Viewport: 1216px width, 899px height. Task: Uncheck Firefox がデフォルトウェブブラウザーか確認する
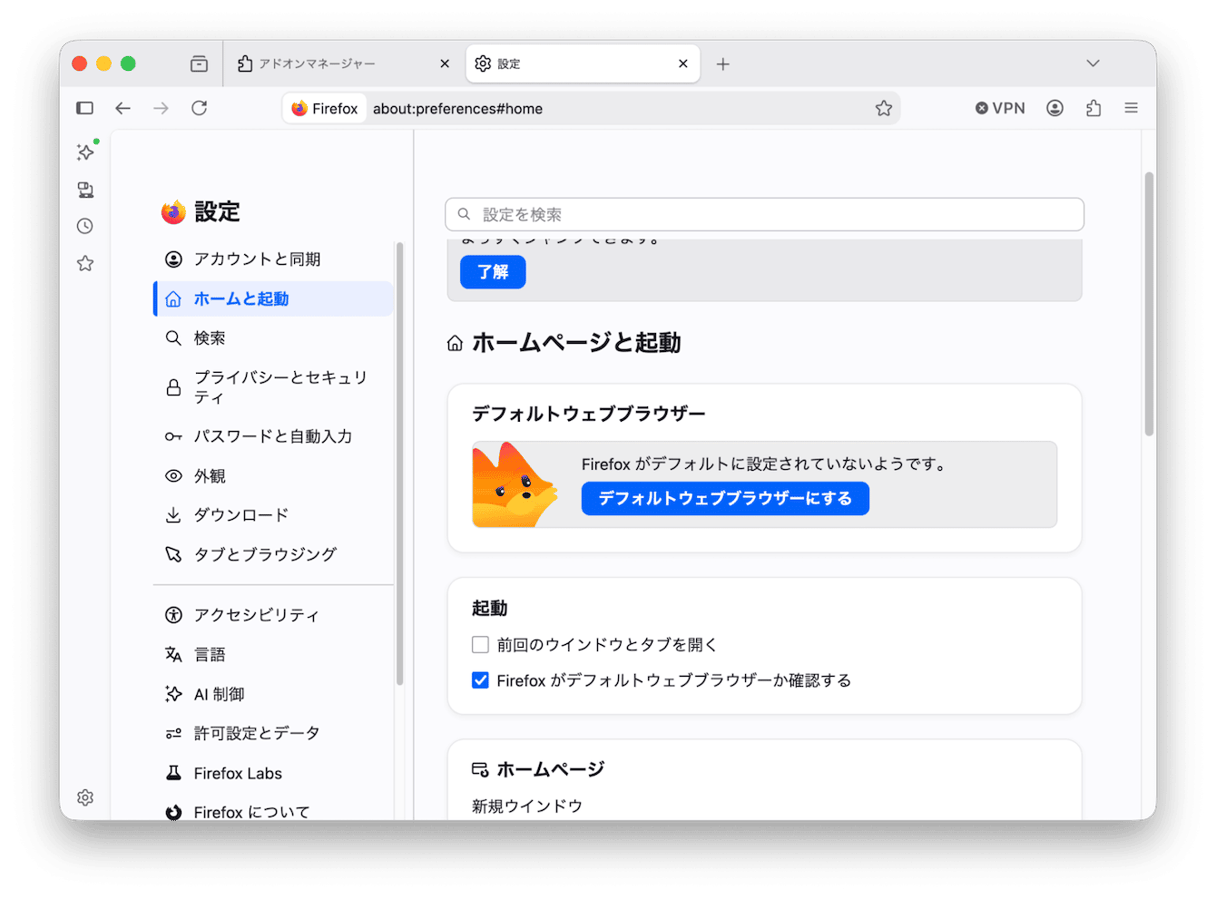click(481, 680)
